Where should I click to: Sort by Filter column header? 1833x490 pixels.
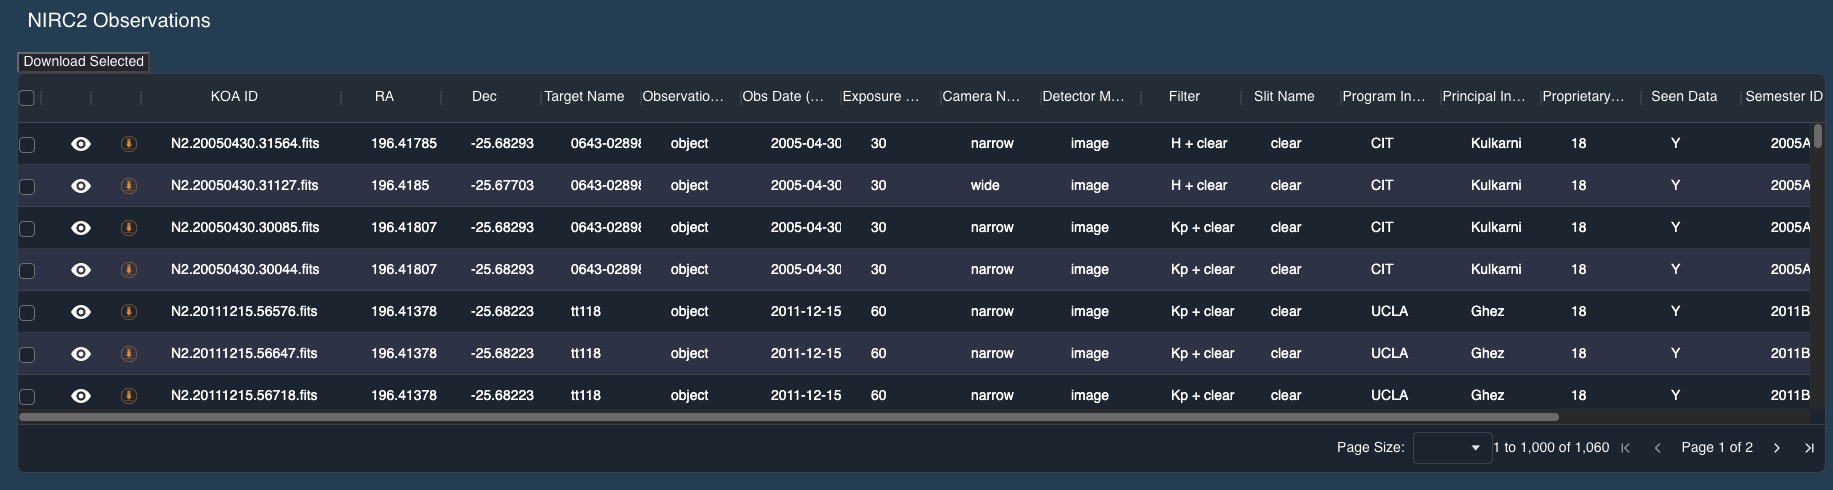[x=1184, y=97]
